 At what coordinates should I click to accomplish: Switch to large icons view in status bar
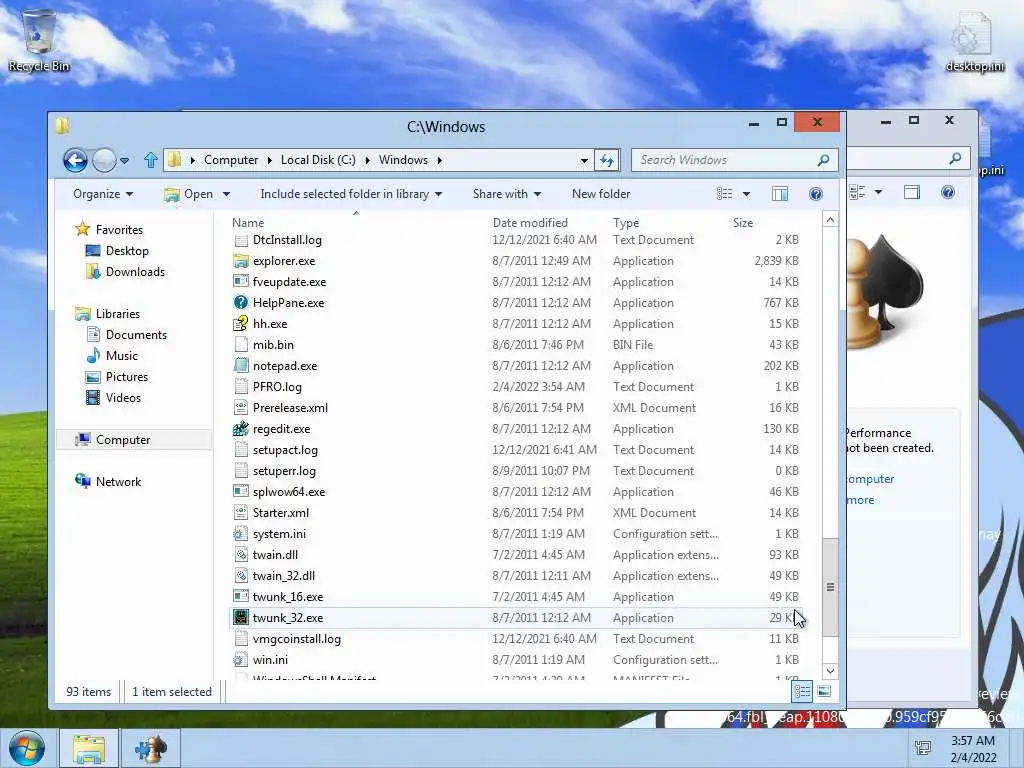tap(824, 691)
